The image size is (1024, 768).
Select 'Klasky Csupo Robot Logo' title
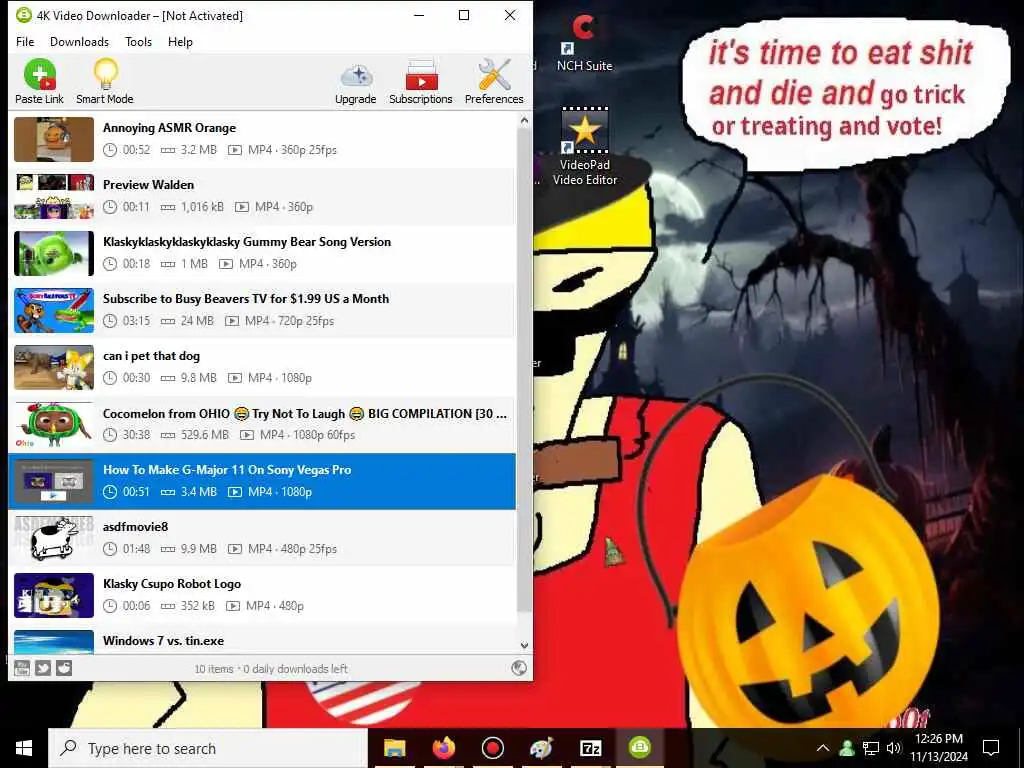click(x=172, y=584)
